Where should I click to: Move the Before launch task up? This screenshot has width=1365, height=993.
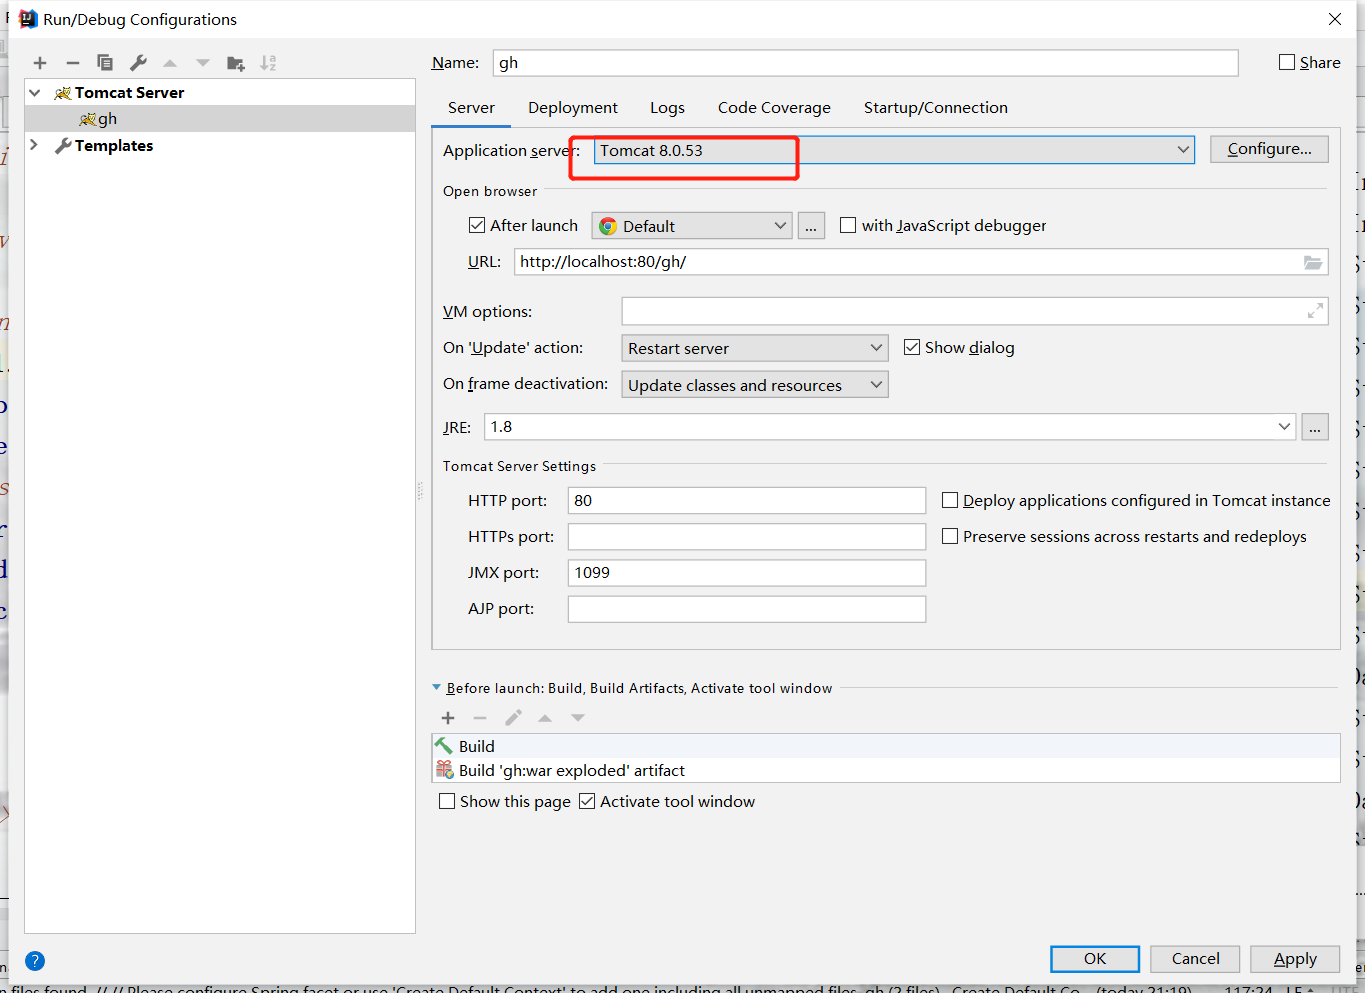tap(545, 718)
